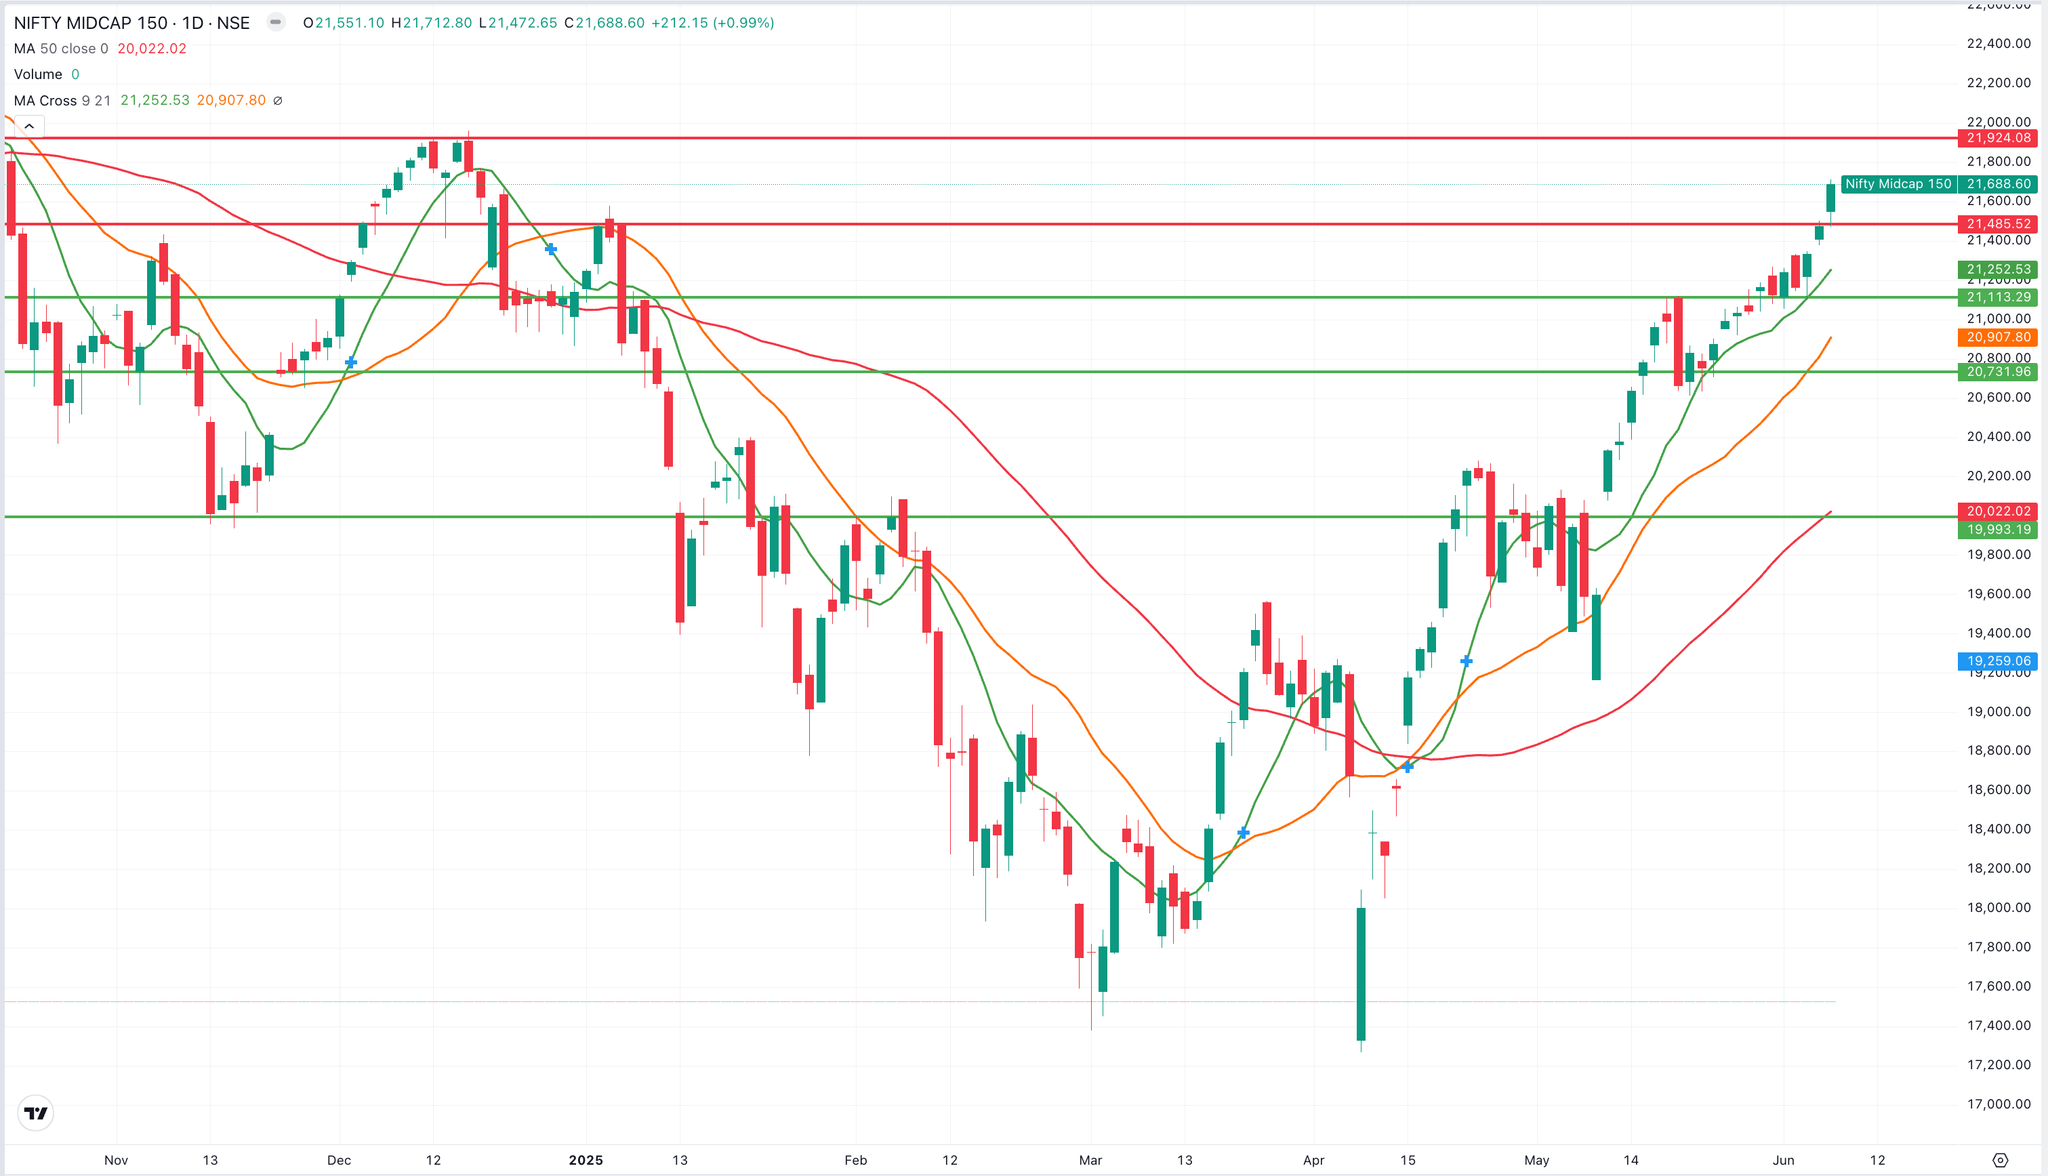Click the orange 20,907.80 MA axis label

pyautogui.click(x=1997, y=337)
